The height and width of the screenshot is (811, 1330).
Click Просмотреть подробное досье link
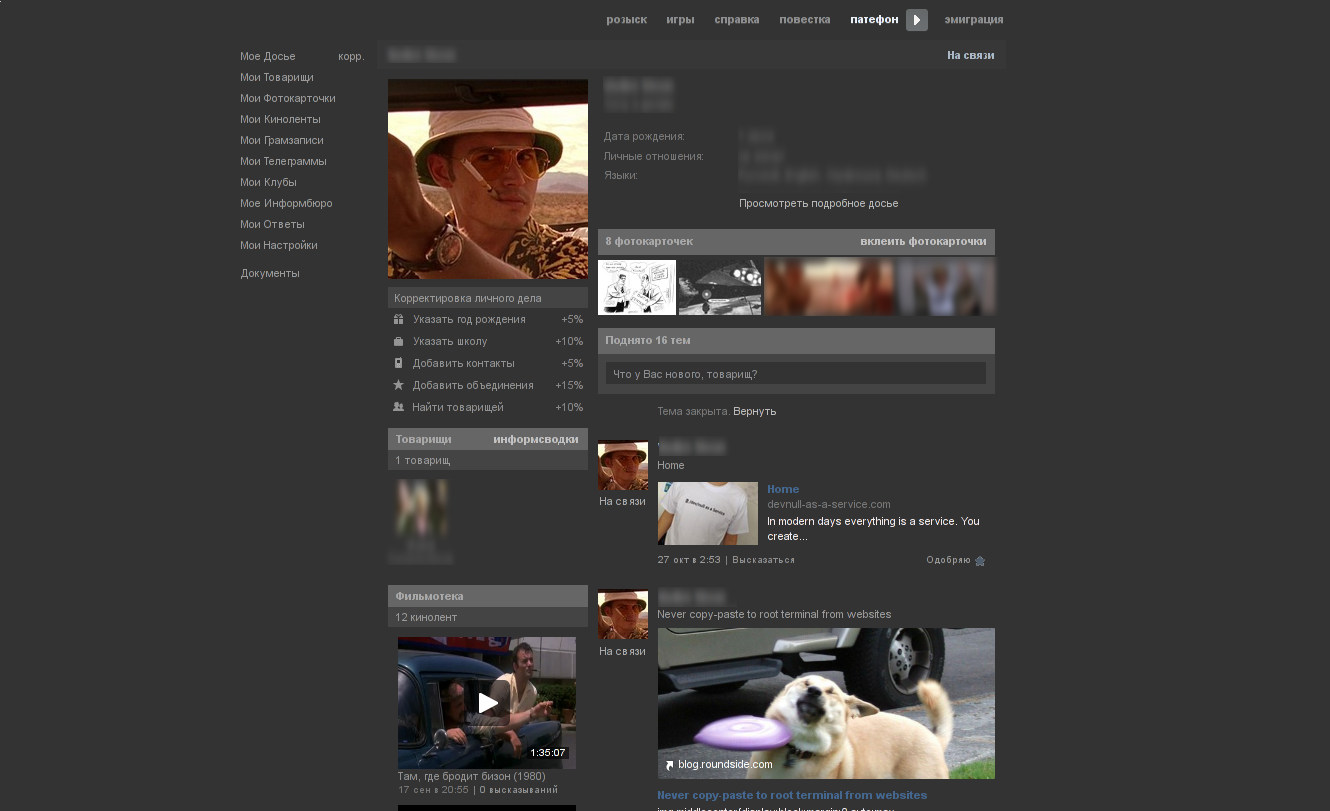click(819, 204)
